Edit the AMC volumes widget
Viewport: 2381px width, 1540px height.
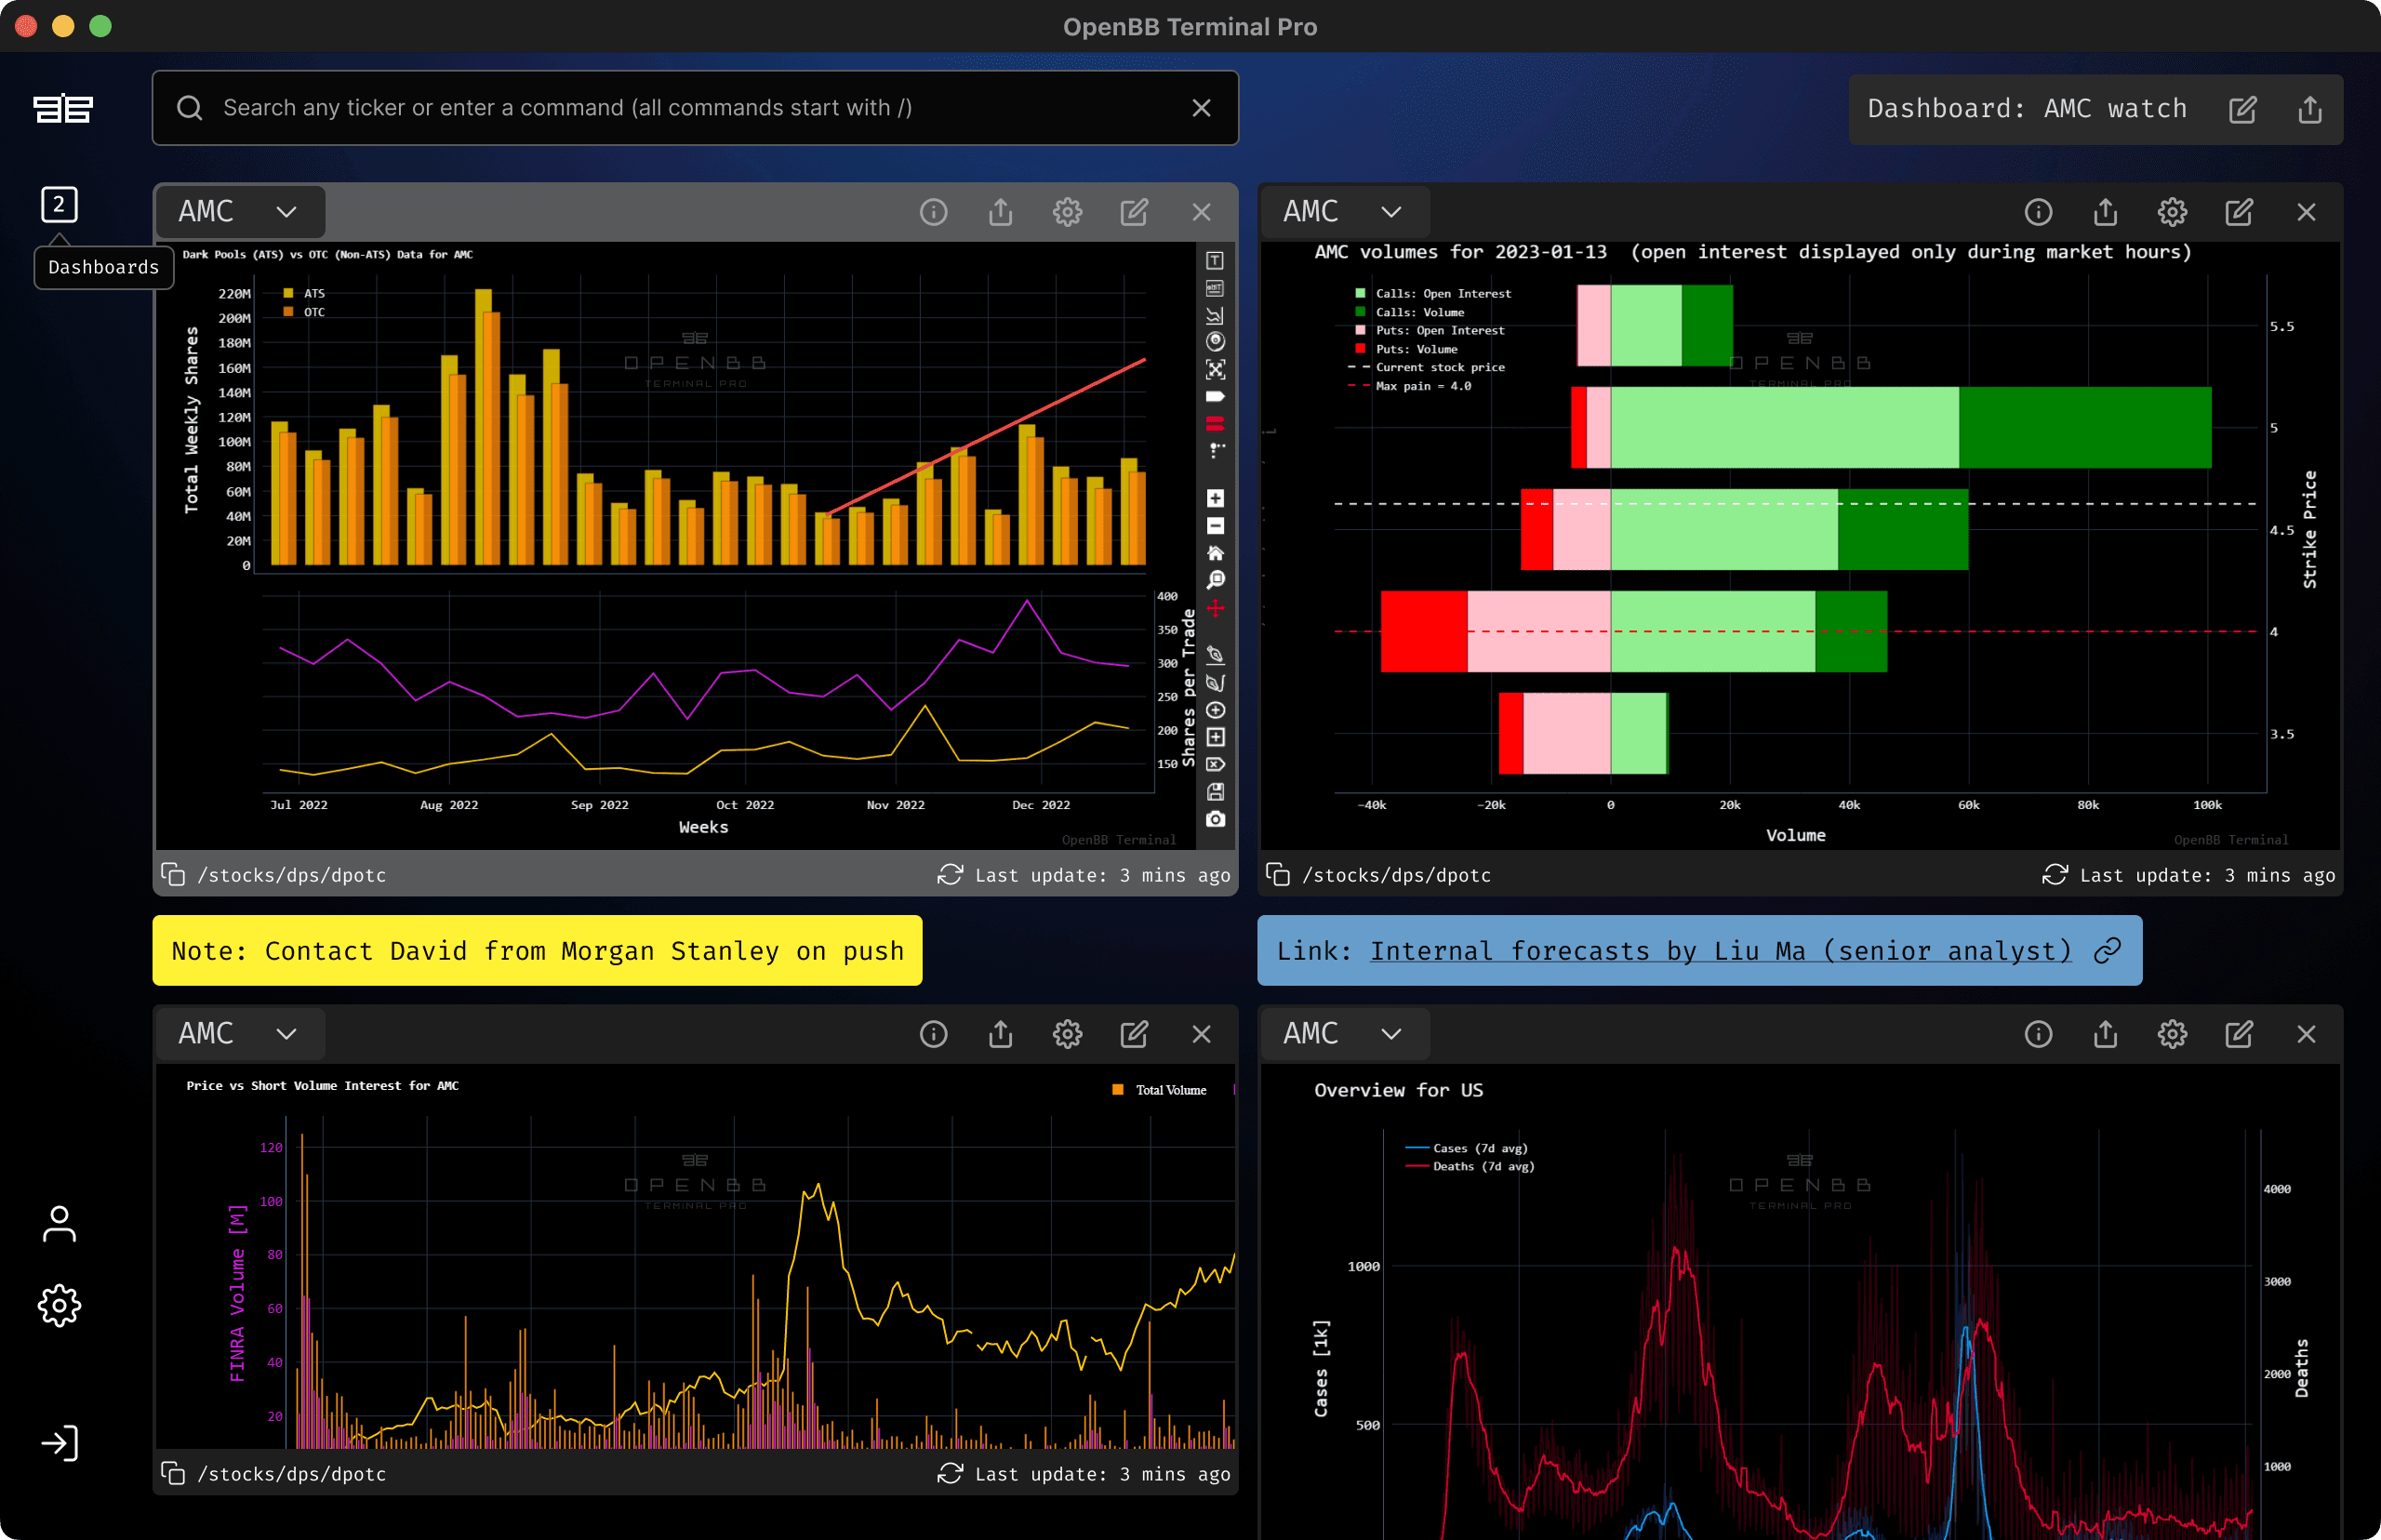[x=2239, y=212]
